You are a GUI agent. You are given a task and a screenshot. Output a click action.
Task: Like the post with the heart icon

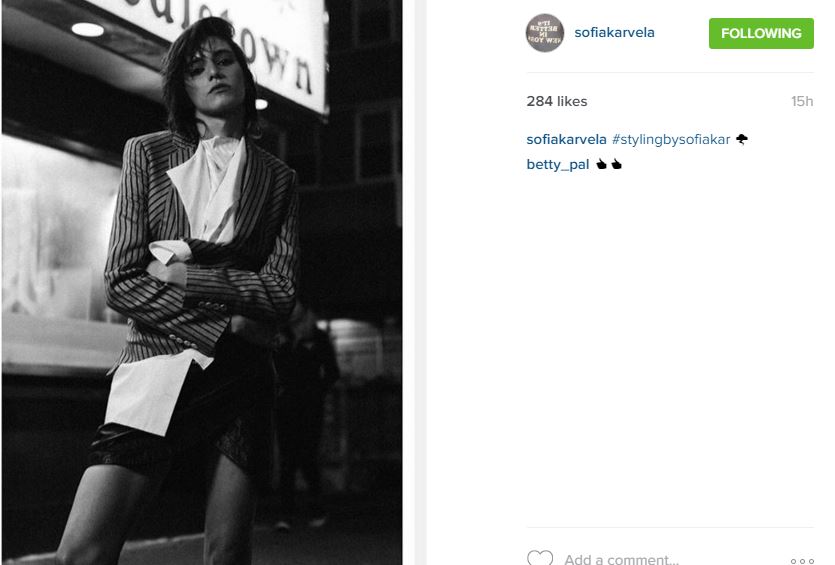click(540, 558)
